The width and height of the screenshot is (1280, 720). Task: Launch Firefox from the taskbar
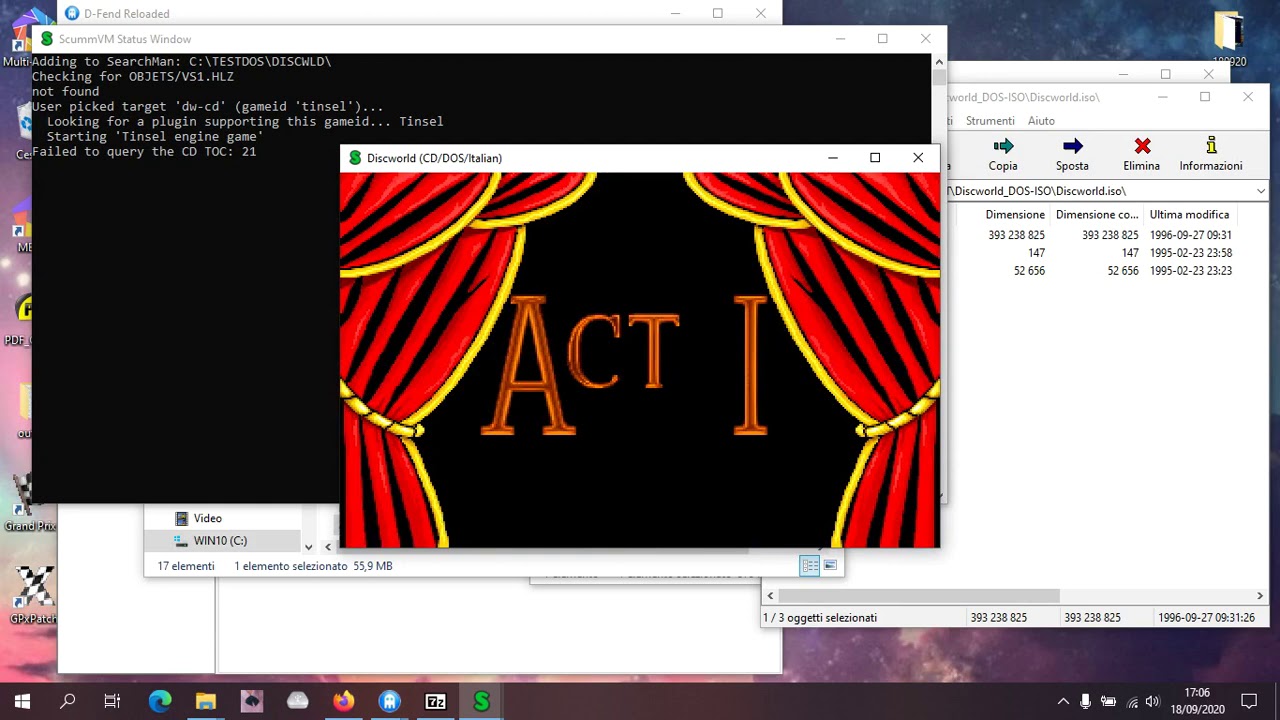(x=344, y=701)
